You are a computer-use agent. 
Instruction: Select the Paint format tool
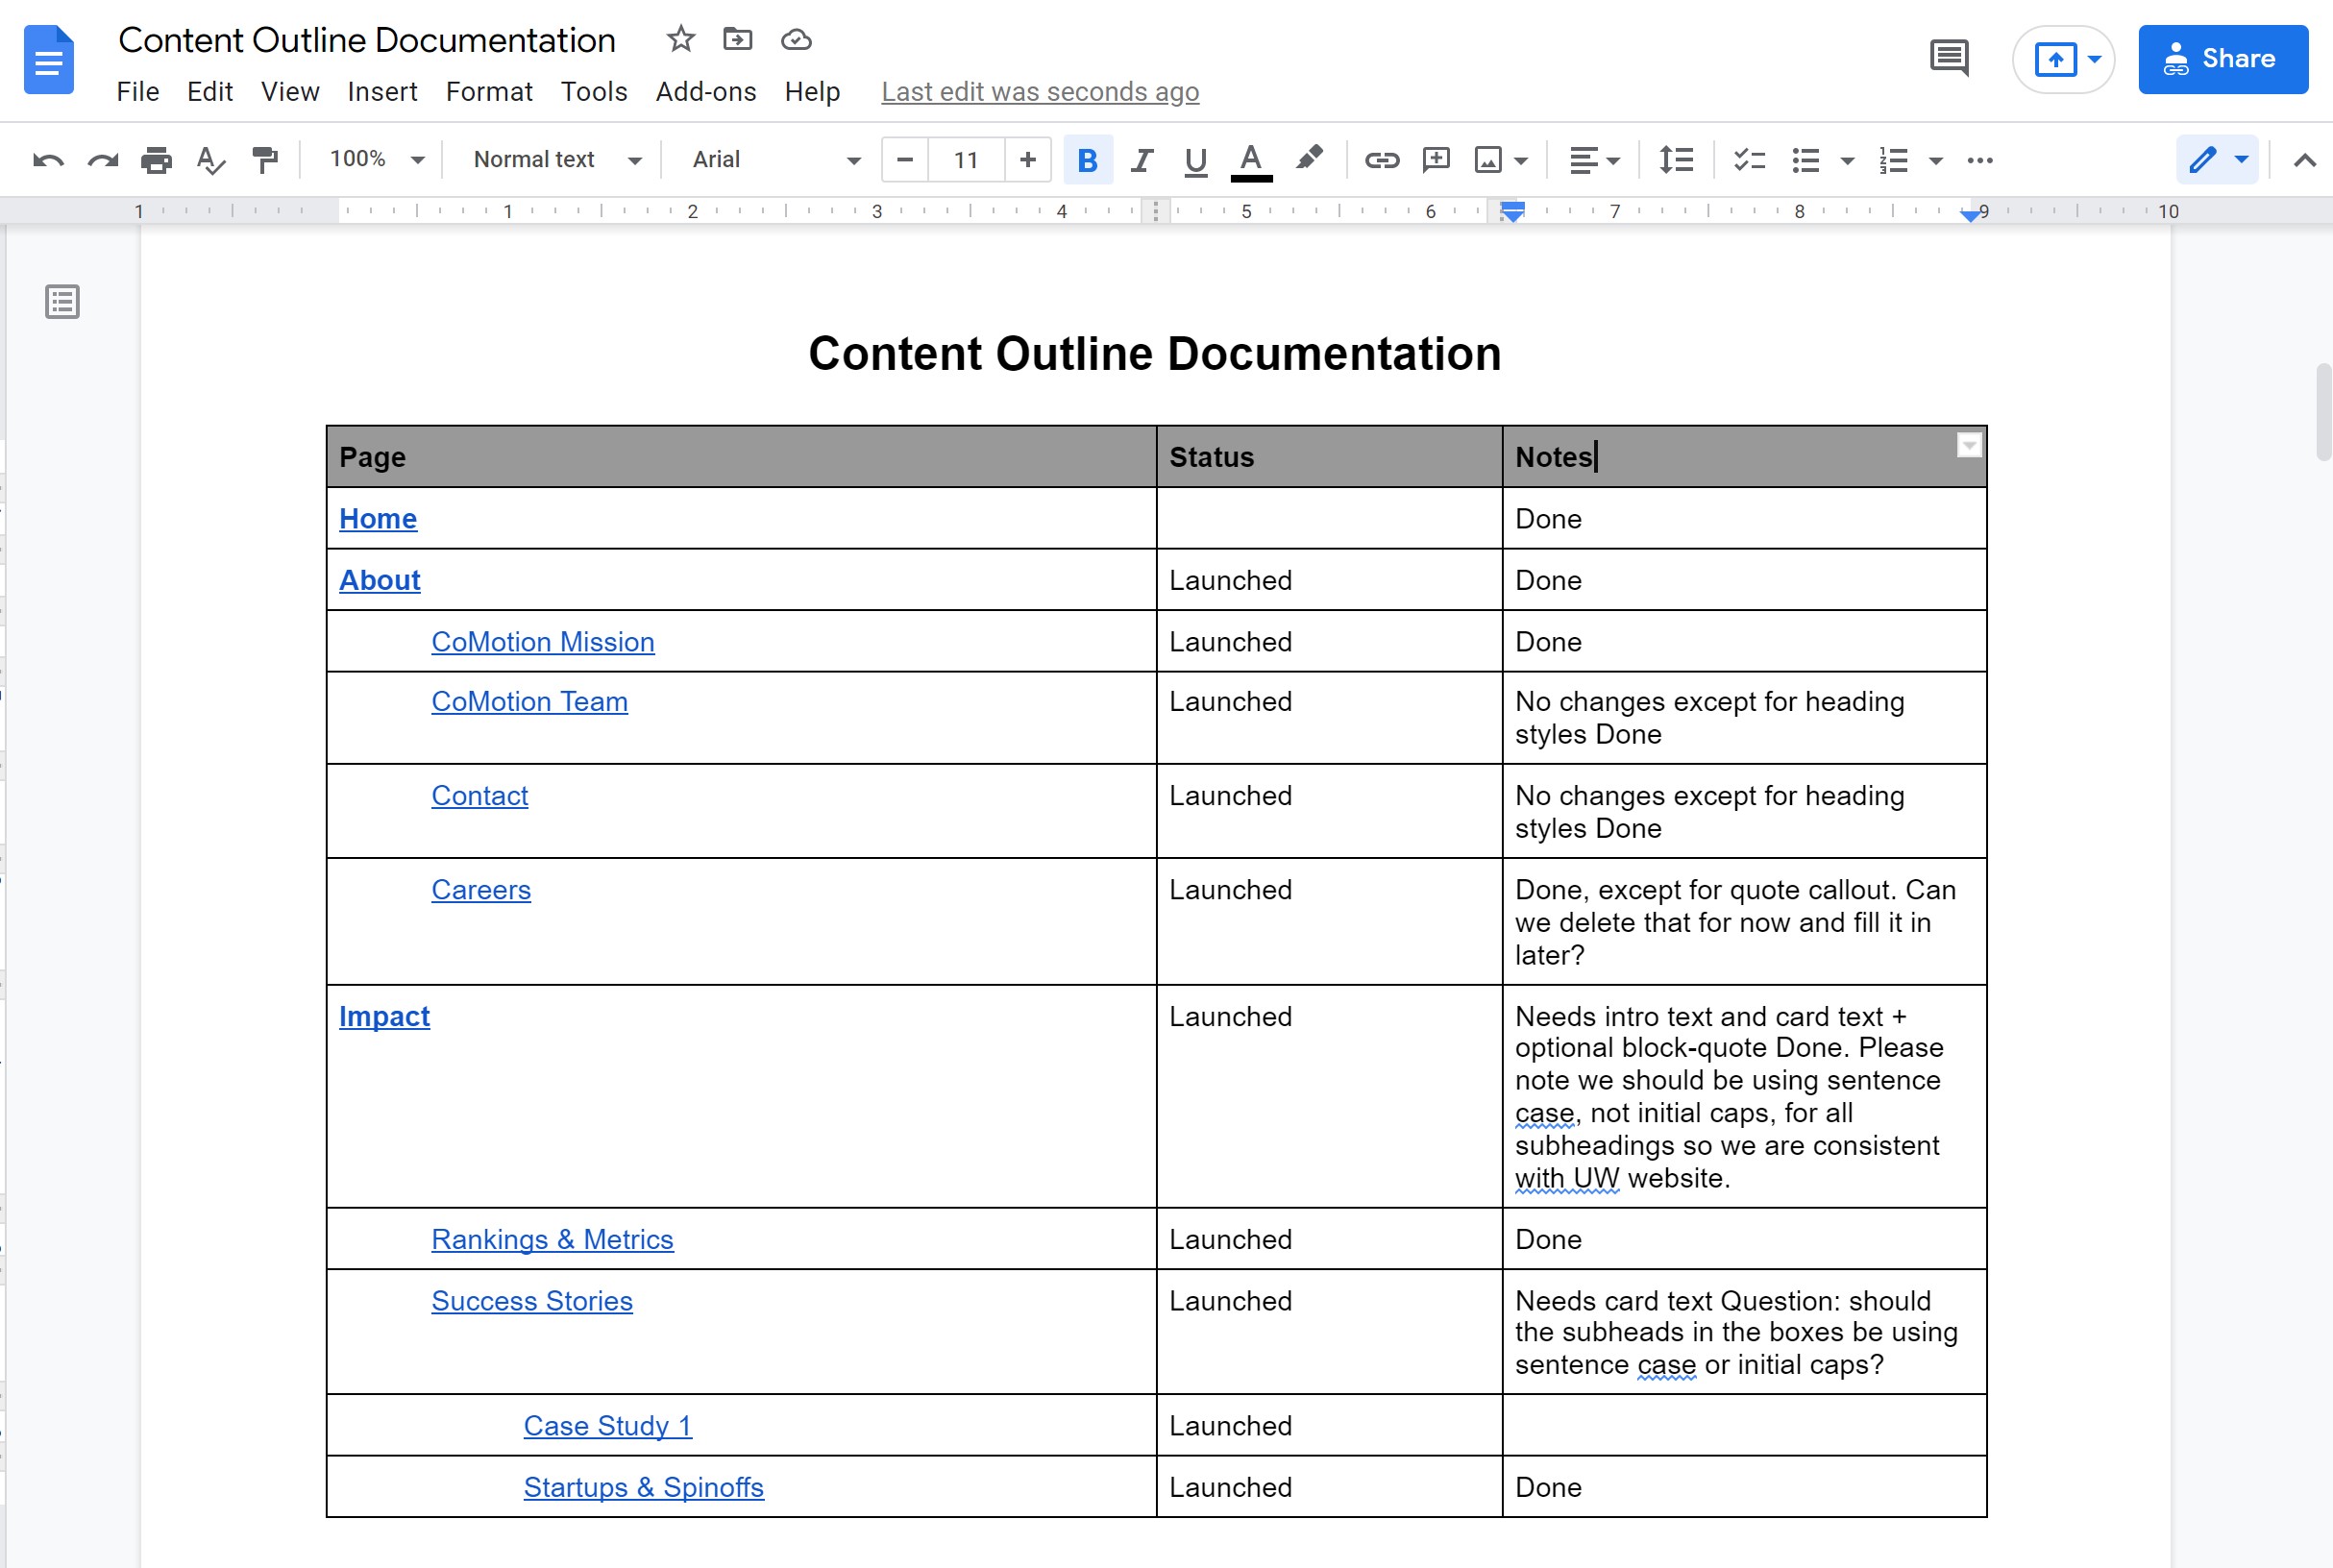coord(265,160)
